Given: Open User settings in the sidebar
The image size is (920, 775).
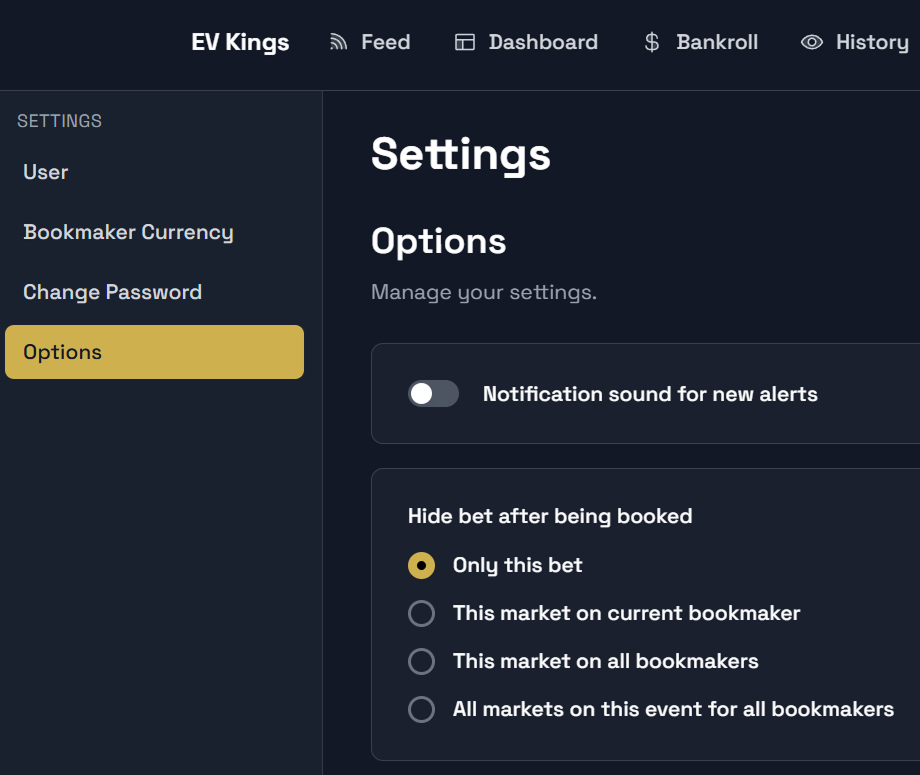Looking at the screenshot, I should click(46, 172).
